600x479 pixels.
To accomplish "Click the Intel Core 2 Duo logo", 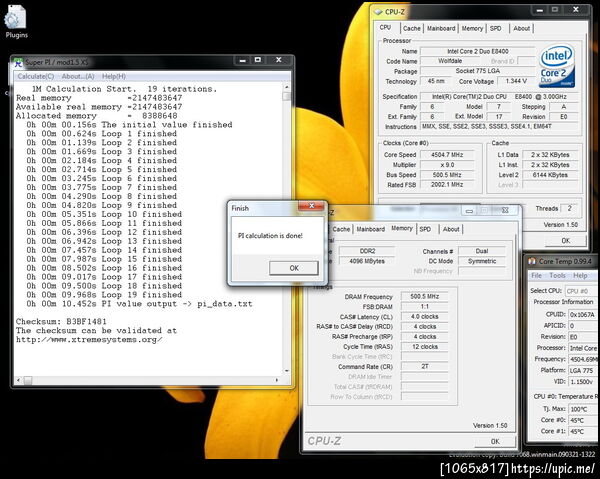I will [557, 66].
